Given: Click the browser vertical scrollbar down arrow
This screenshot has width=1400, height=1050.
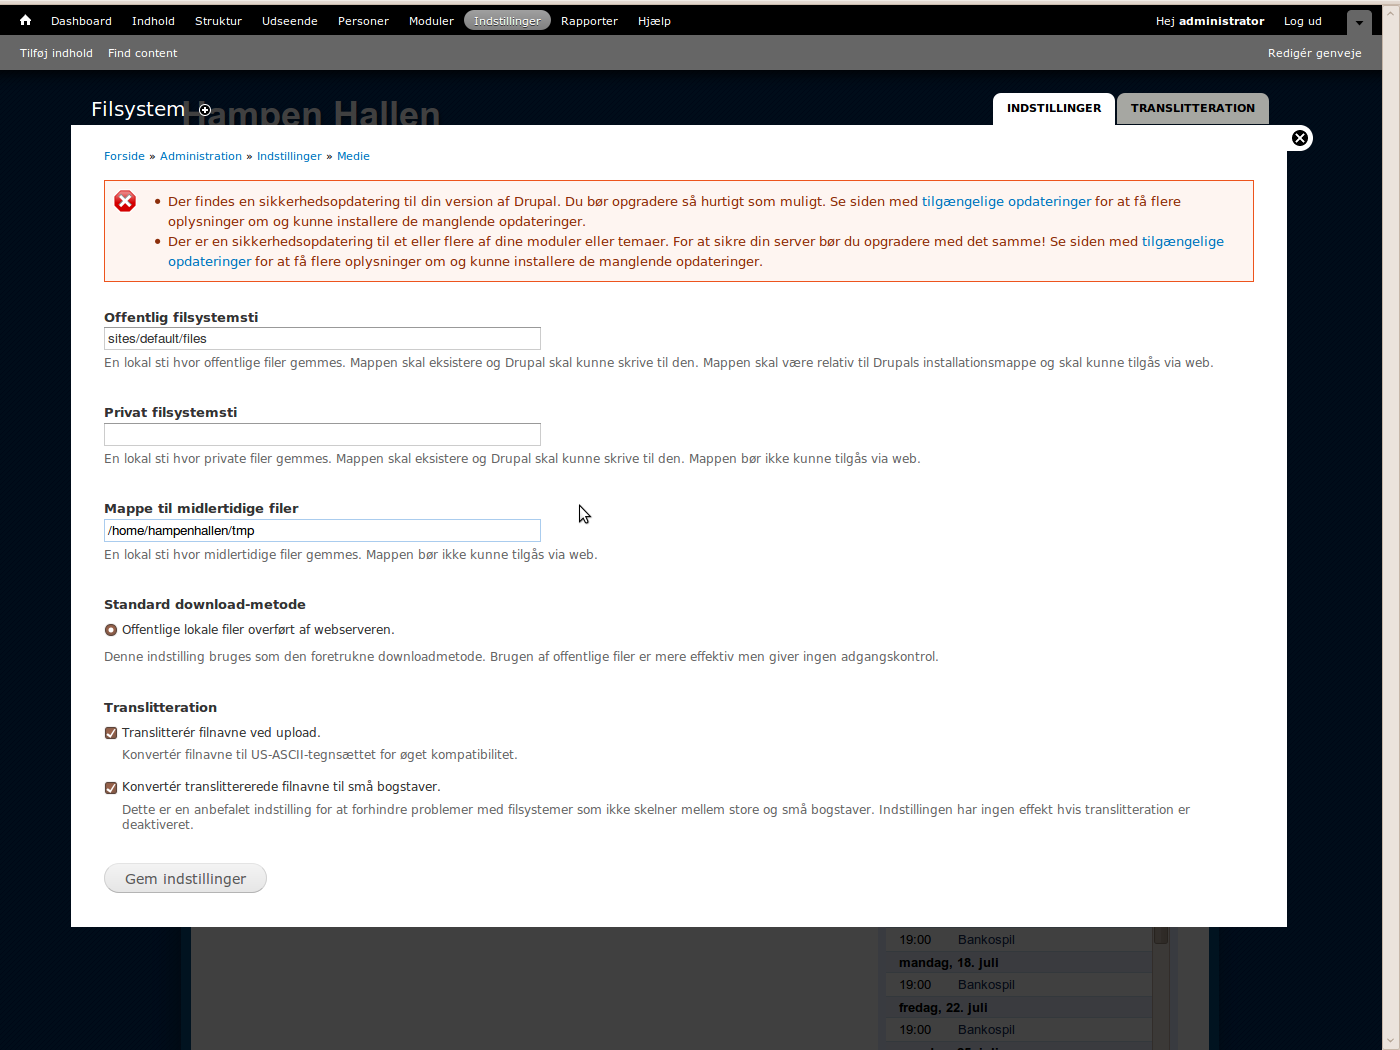Looking at the screenshot, I should point(1392,1042).
